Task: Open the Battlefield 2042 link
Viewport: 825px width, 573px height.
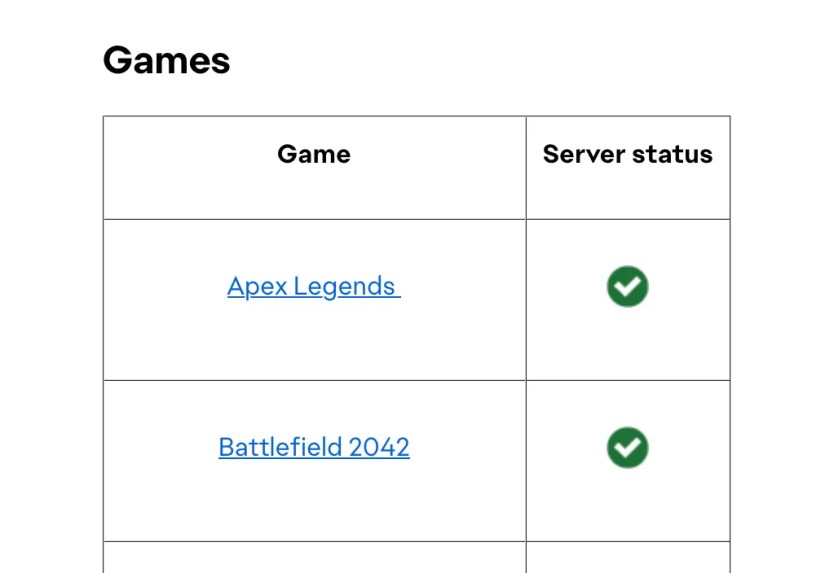Action: 314,447
